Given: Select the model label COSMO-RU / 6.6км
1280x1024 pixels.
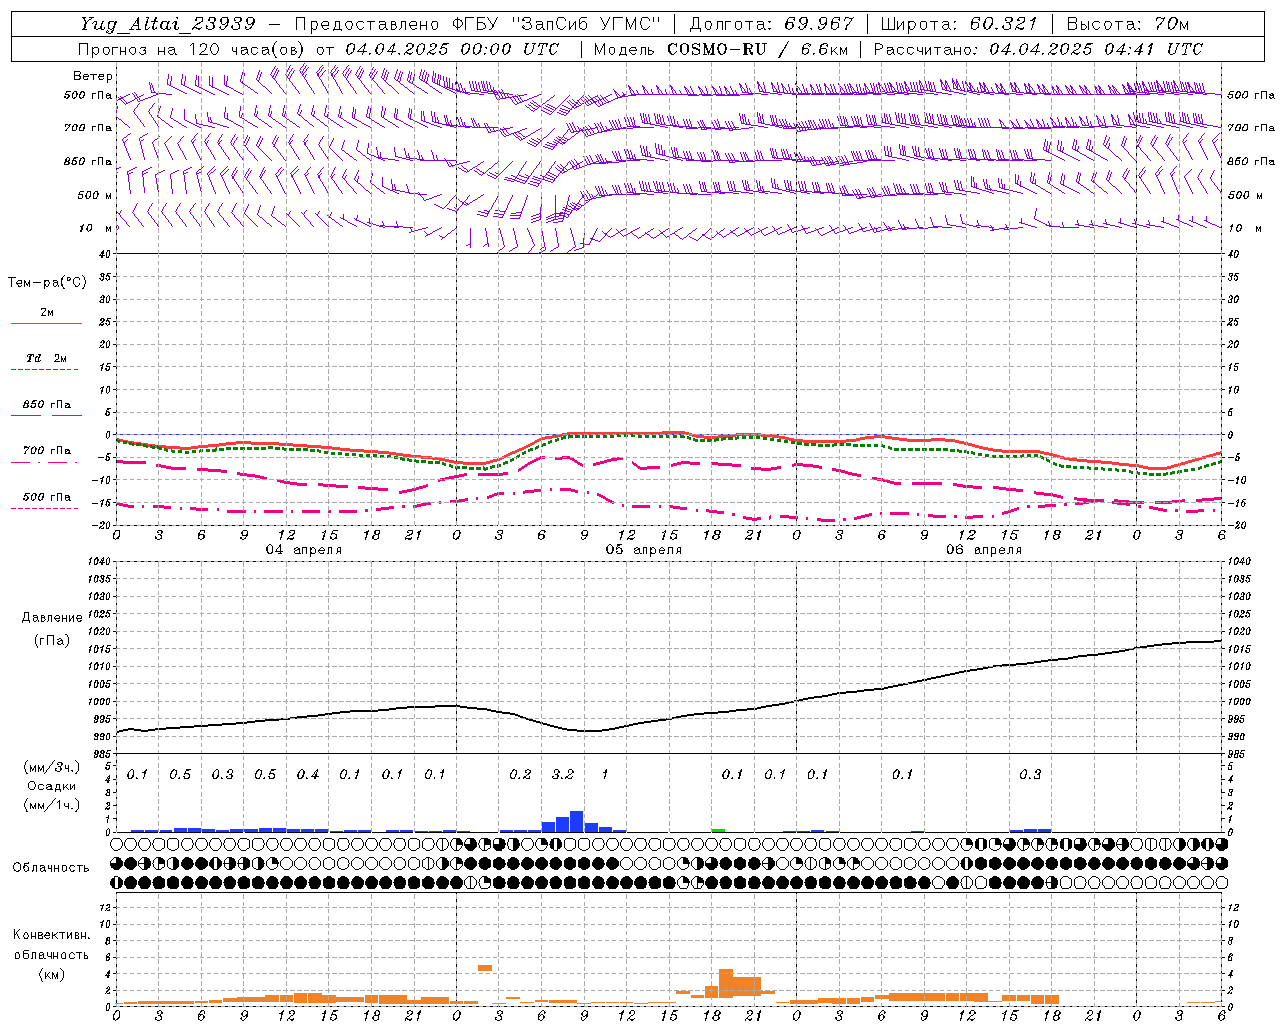Looking at the screenshot, I should click(758, 49).
